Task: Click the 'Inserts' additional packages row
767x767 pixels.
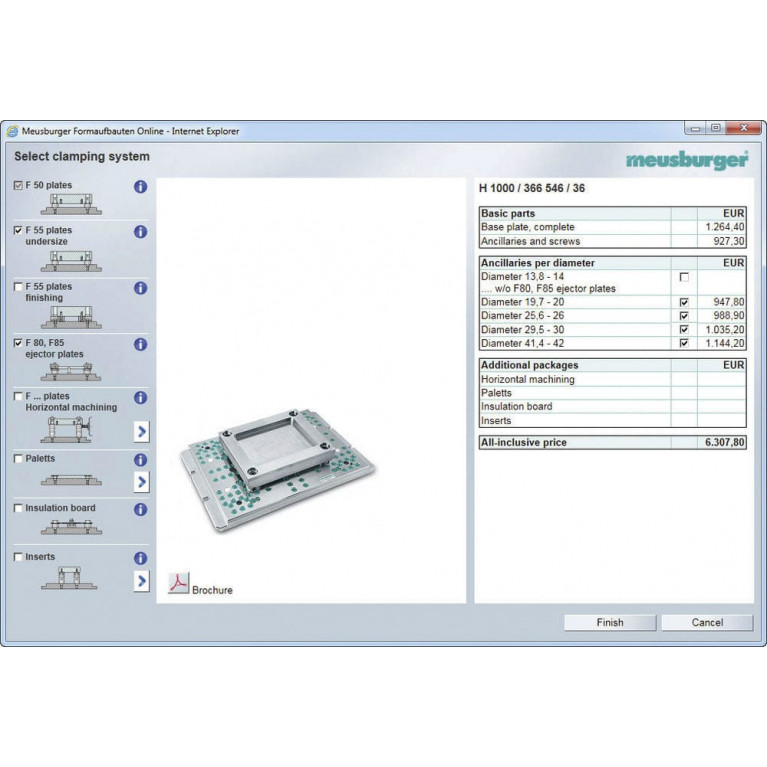Action: pos(612,421)
